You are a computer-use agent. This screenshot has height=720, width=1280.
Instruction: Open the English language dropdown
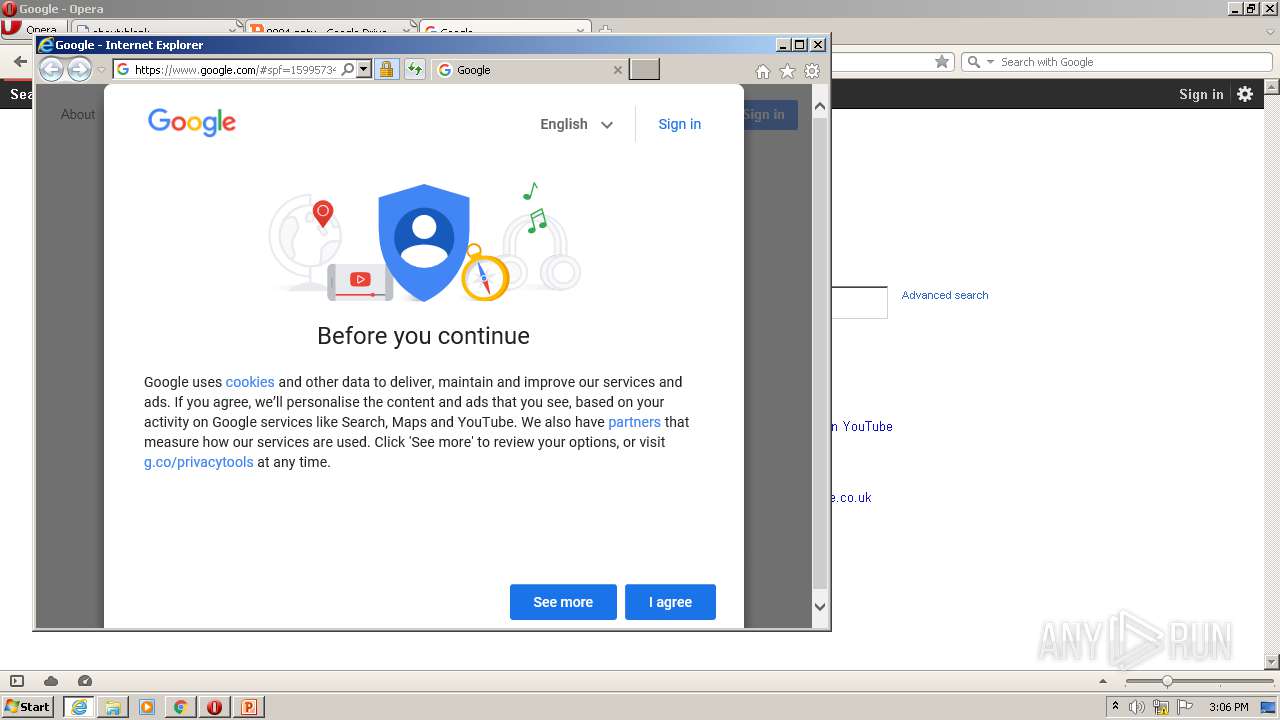pos(577,124)
